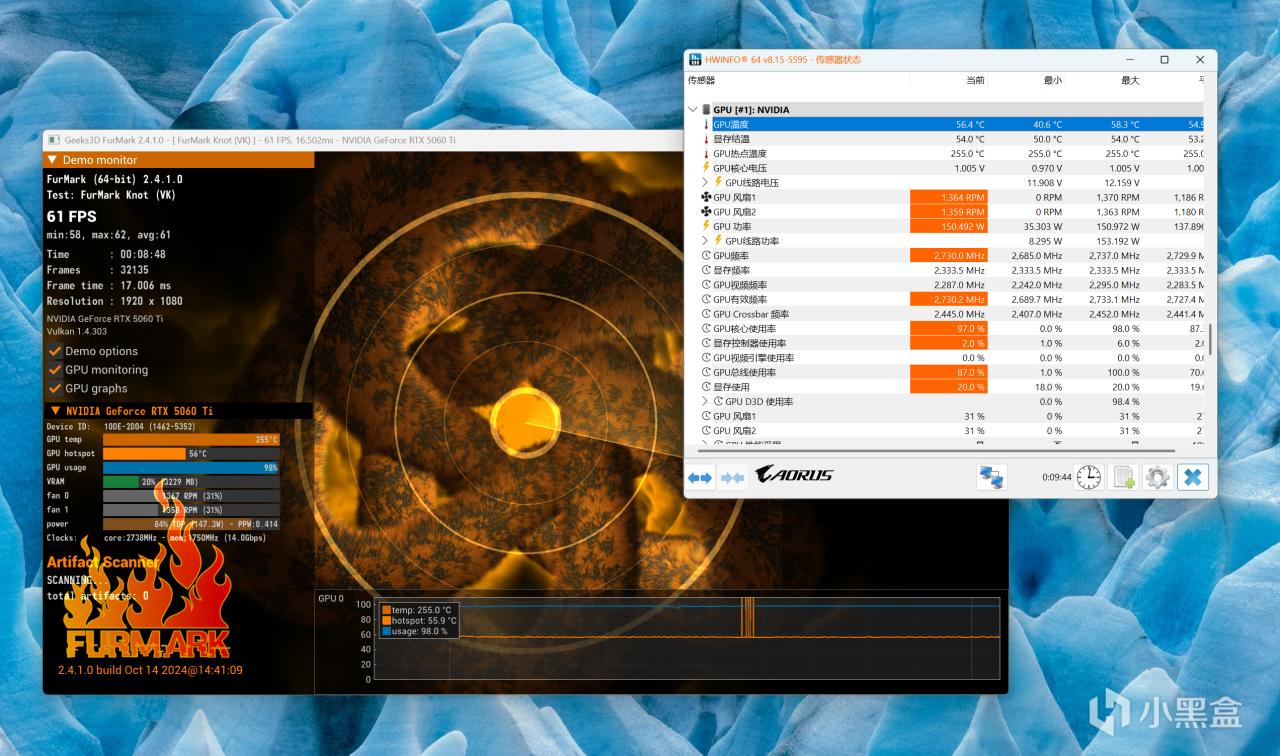Expand the GPU线路电压 chevron
The height and width of the screenshot is (756, 1280).
click(x=706, y=183)
